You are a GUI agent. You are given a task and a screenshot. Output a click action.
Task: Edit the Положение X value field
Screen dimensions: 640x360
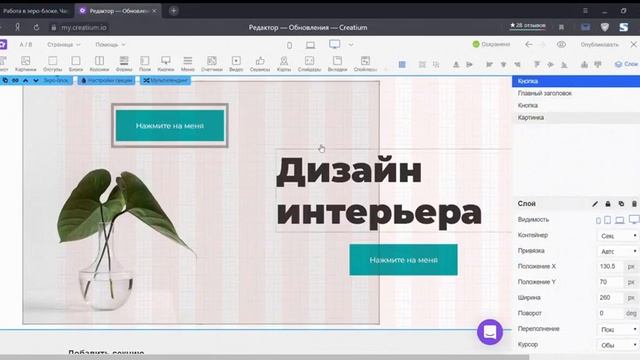click(x=610, y=267)
